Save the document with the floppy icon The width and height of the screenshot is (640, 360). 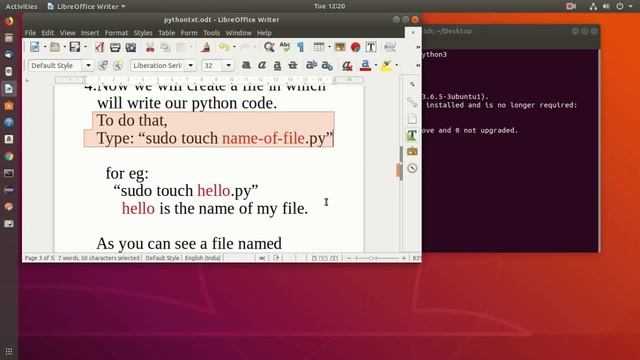(75, 47)
